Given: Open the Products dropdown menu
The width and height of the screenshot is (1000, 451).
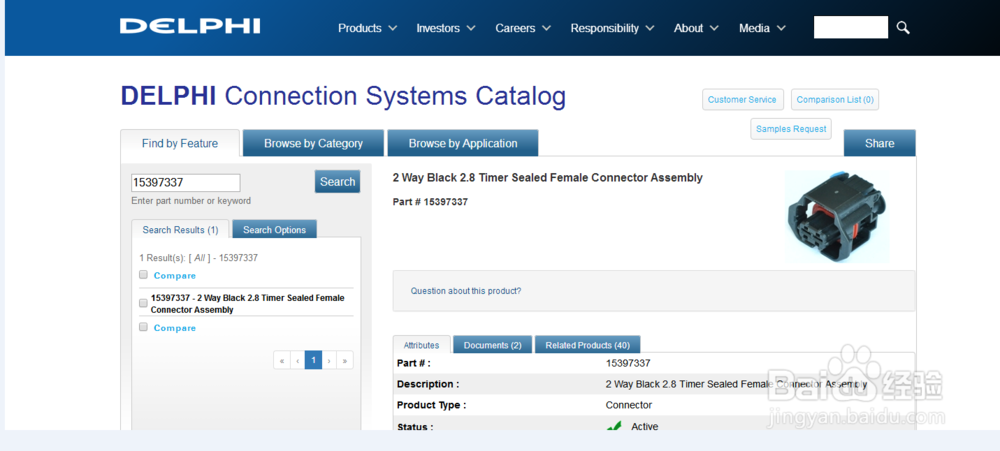Looking at the screenshot, I should (x=367, y=28).
